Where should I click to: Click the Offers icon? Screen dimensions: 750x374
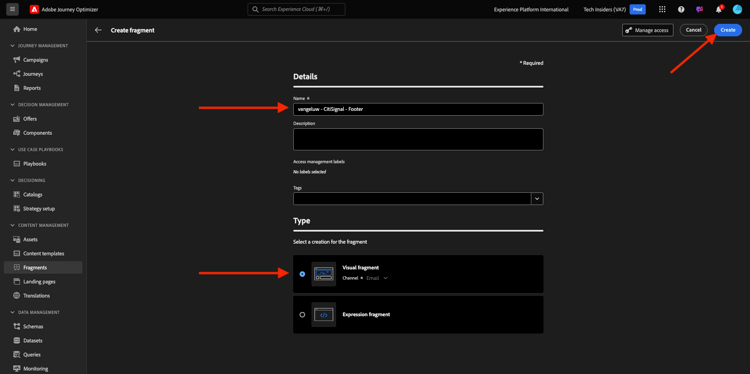tap(17, 119)
